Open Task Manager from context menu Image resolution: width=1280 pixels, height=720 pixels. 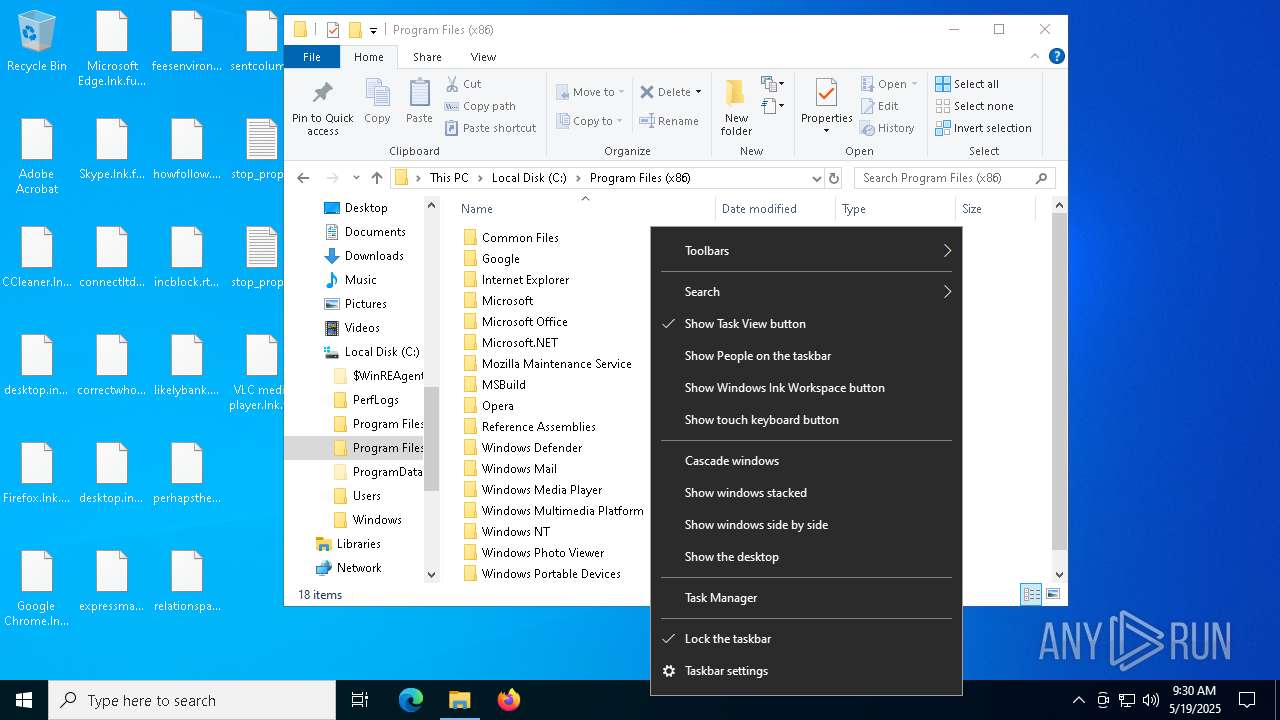[x=806, y=598]
